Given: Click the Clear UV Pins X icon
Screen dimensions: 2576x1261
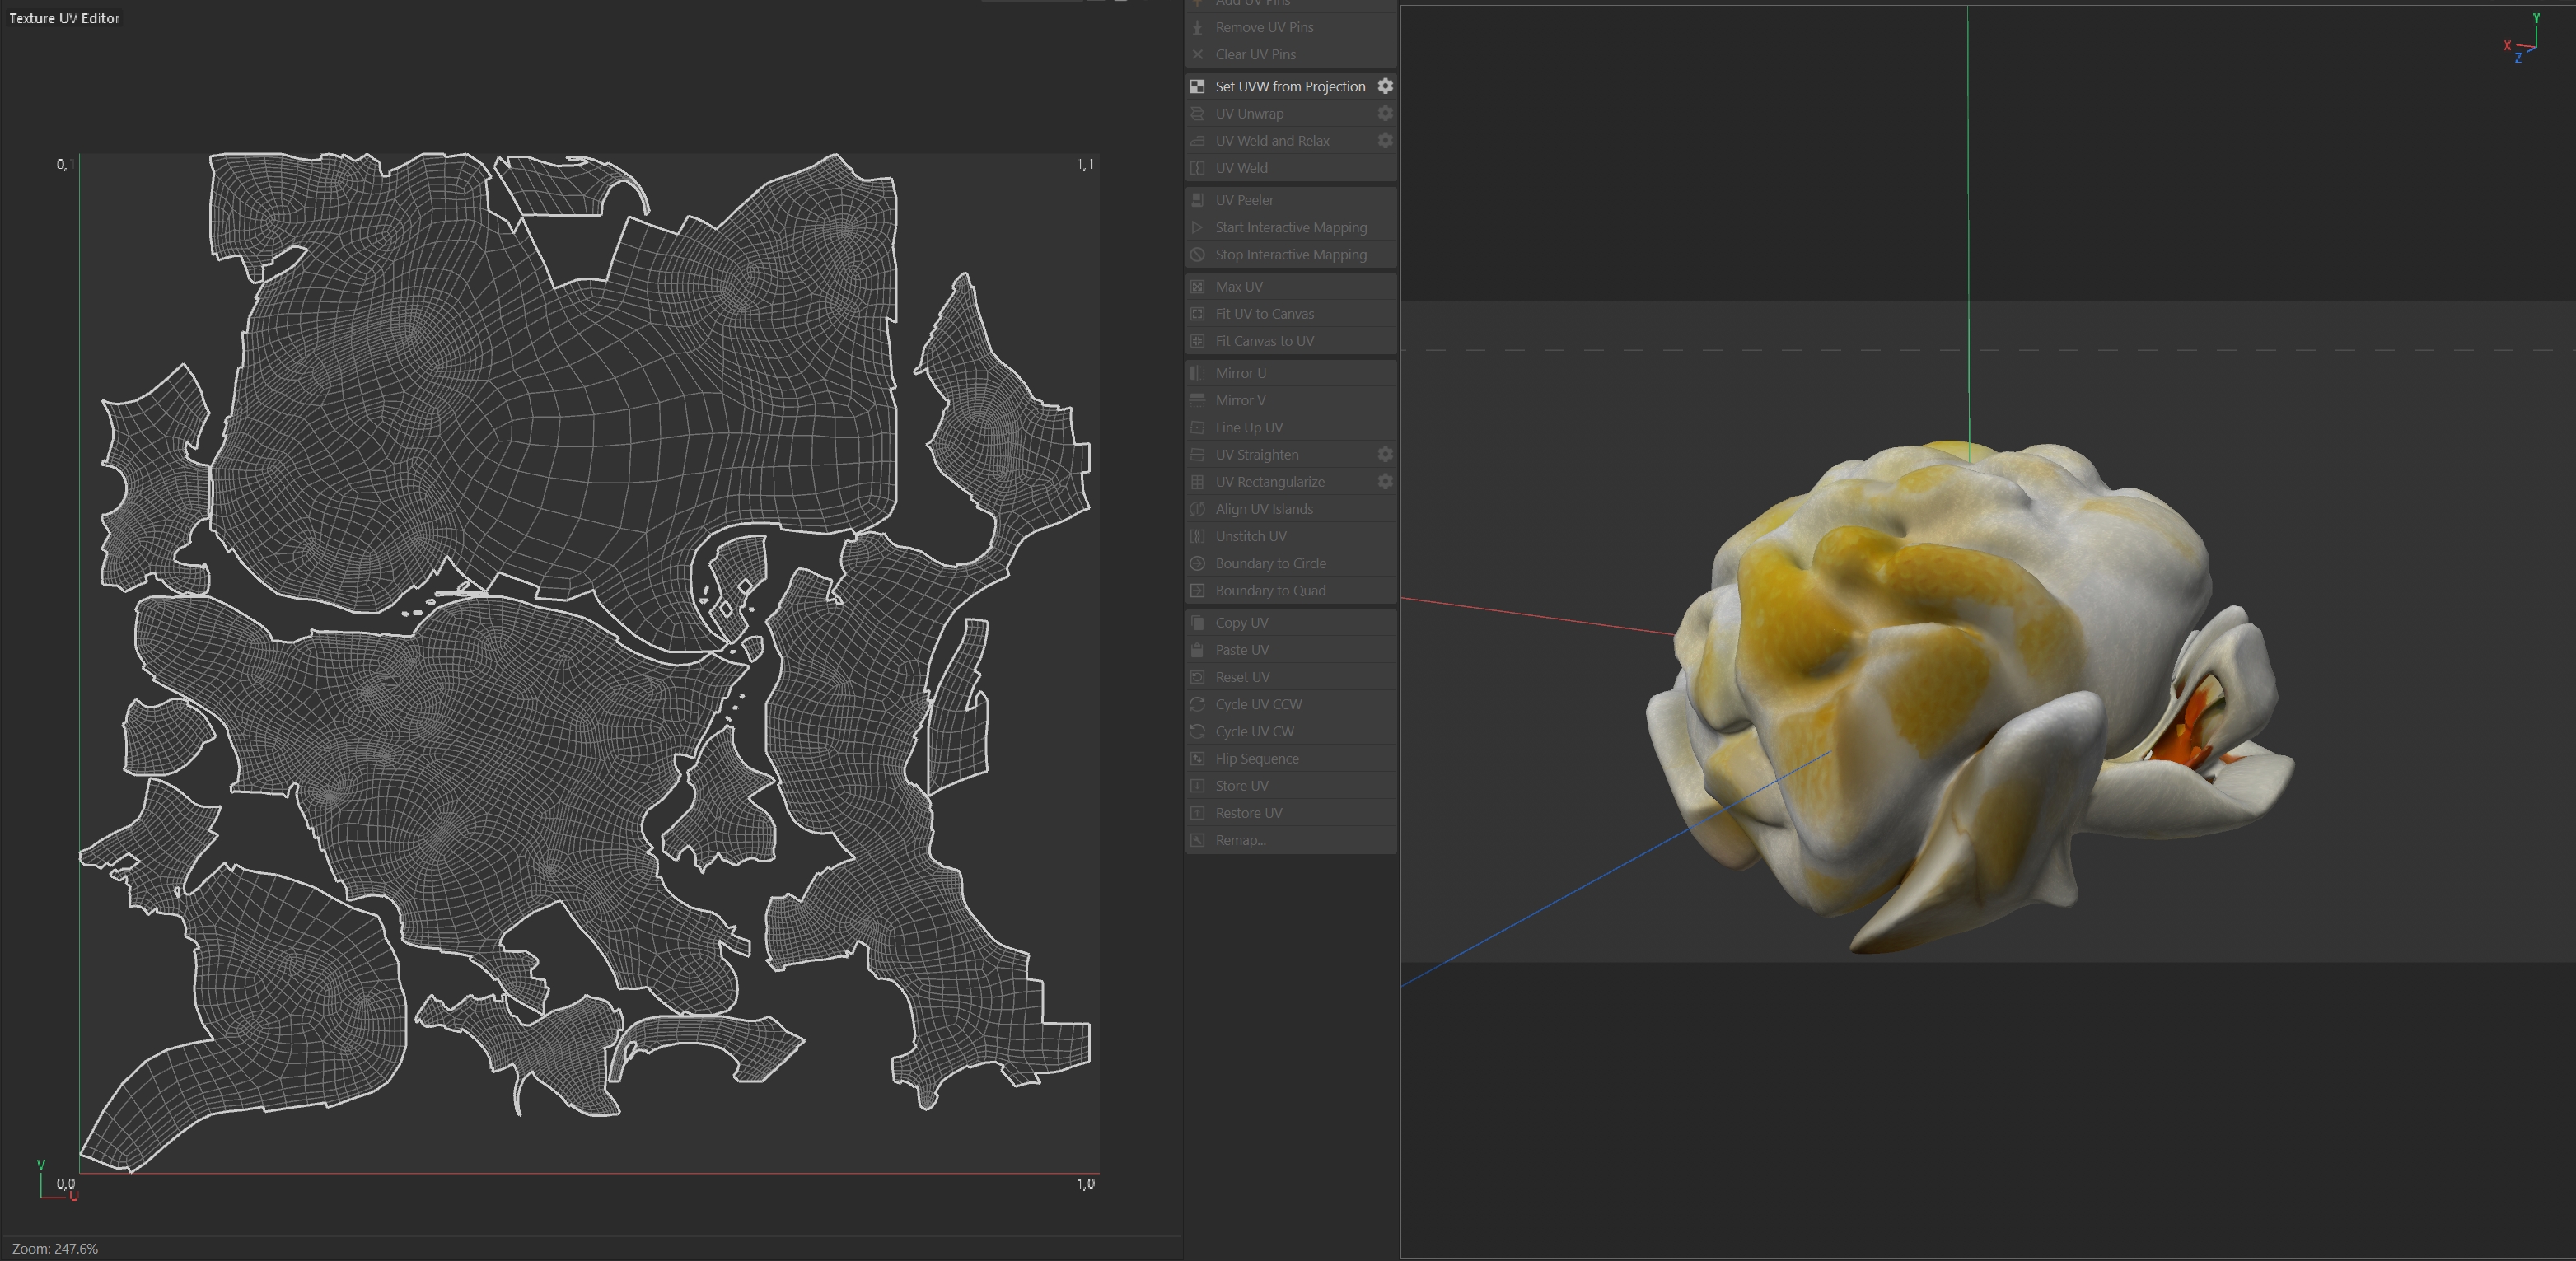Looking at the screenshot, I should tap(1197, 54).
